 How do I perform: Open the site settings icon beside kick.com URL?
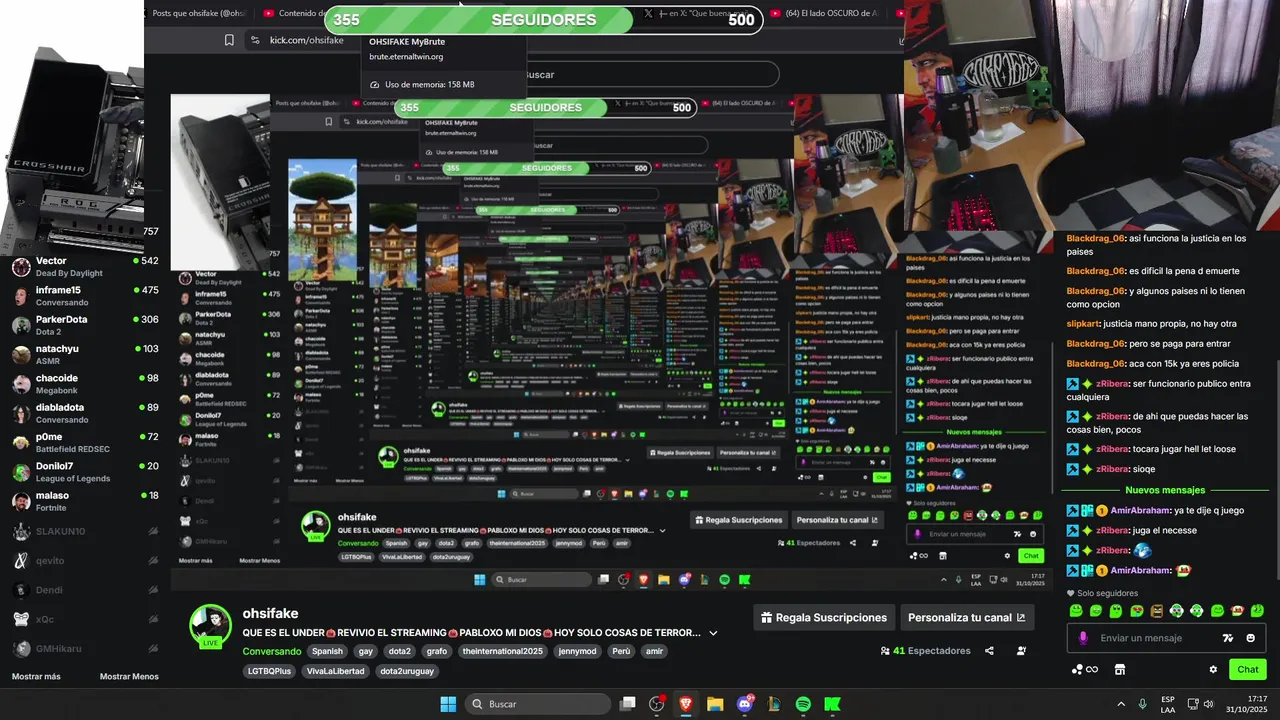255,40
